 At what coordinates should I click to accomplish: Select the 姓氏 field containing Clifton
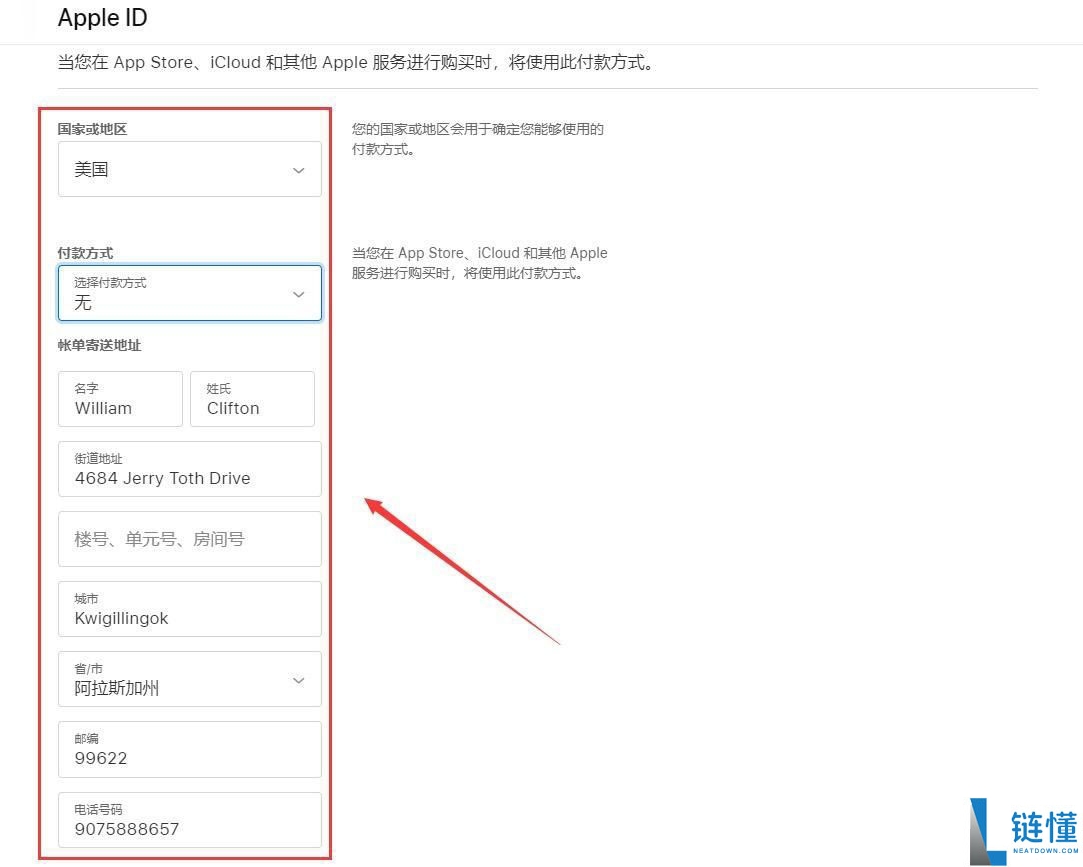(x=252, y=399)
